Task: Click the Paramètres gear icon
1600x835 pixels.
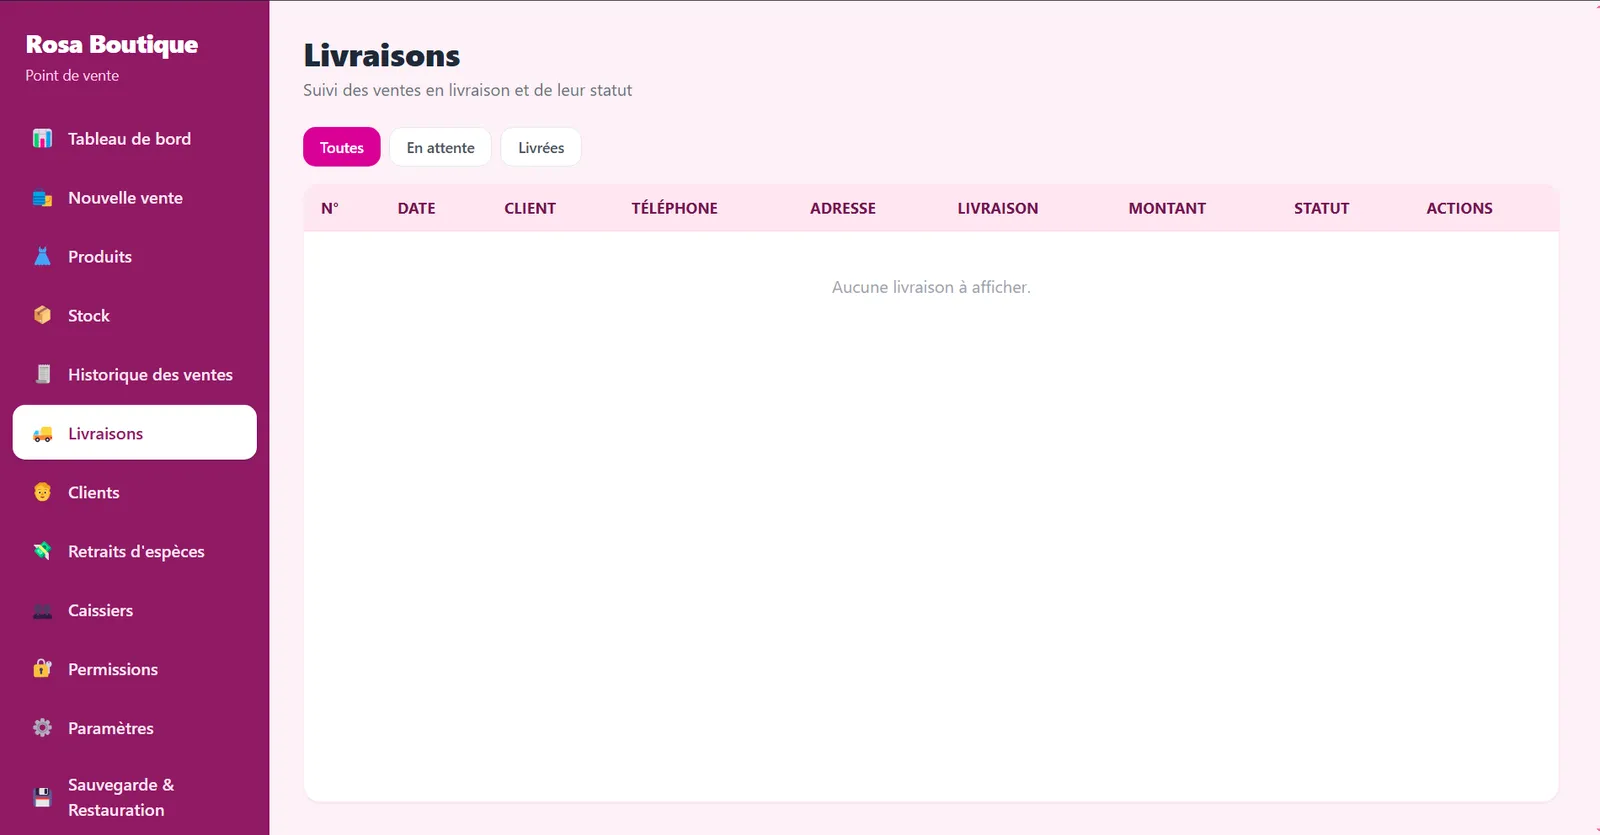Action: pos(42,729)
